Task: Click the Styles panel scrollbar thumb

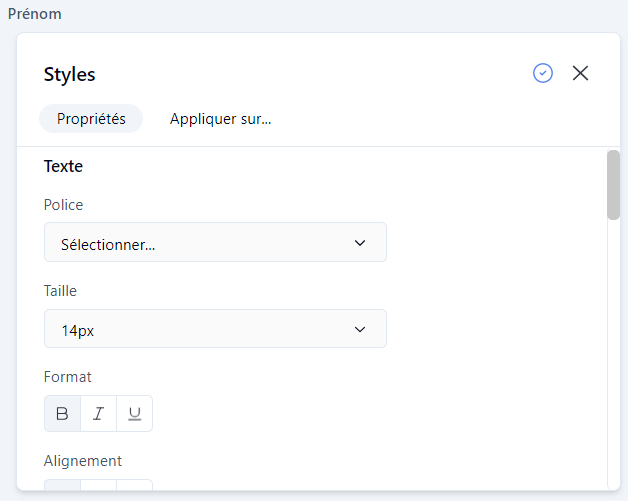Action: point(613,184)
